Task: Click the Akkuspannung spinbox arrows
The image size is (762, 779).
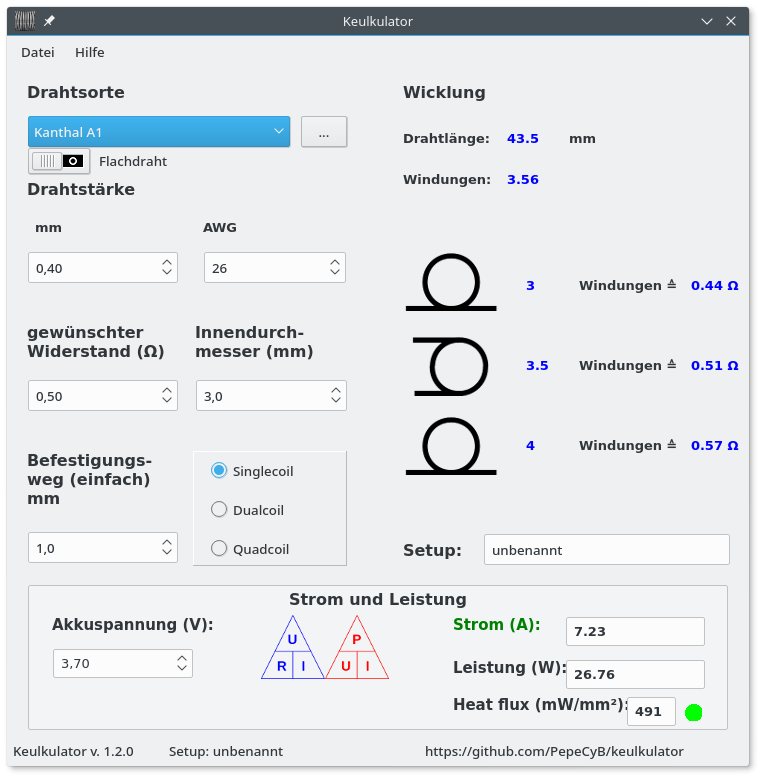Action: click(x=181, y=663)
